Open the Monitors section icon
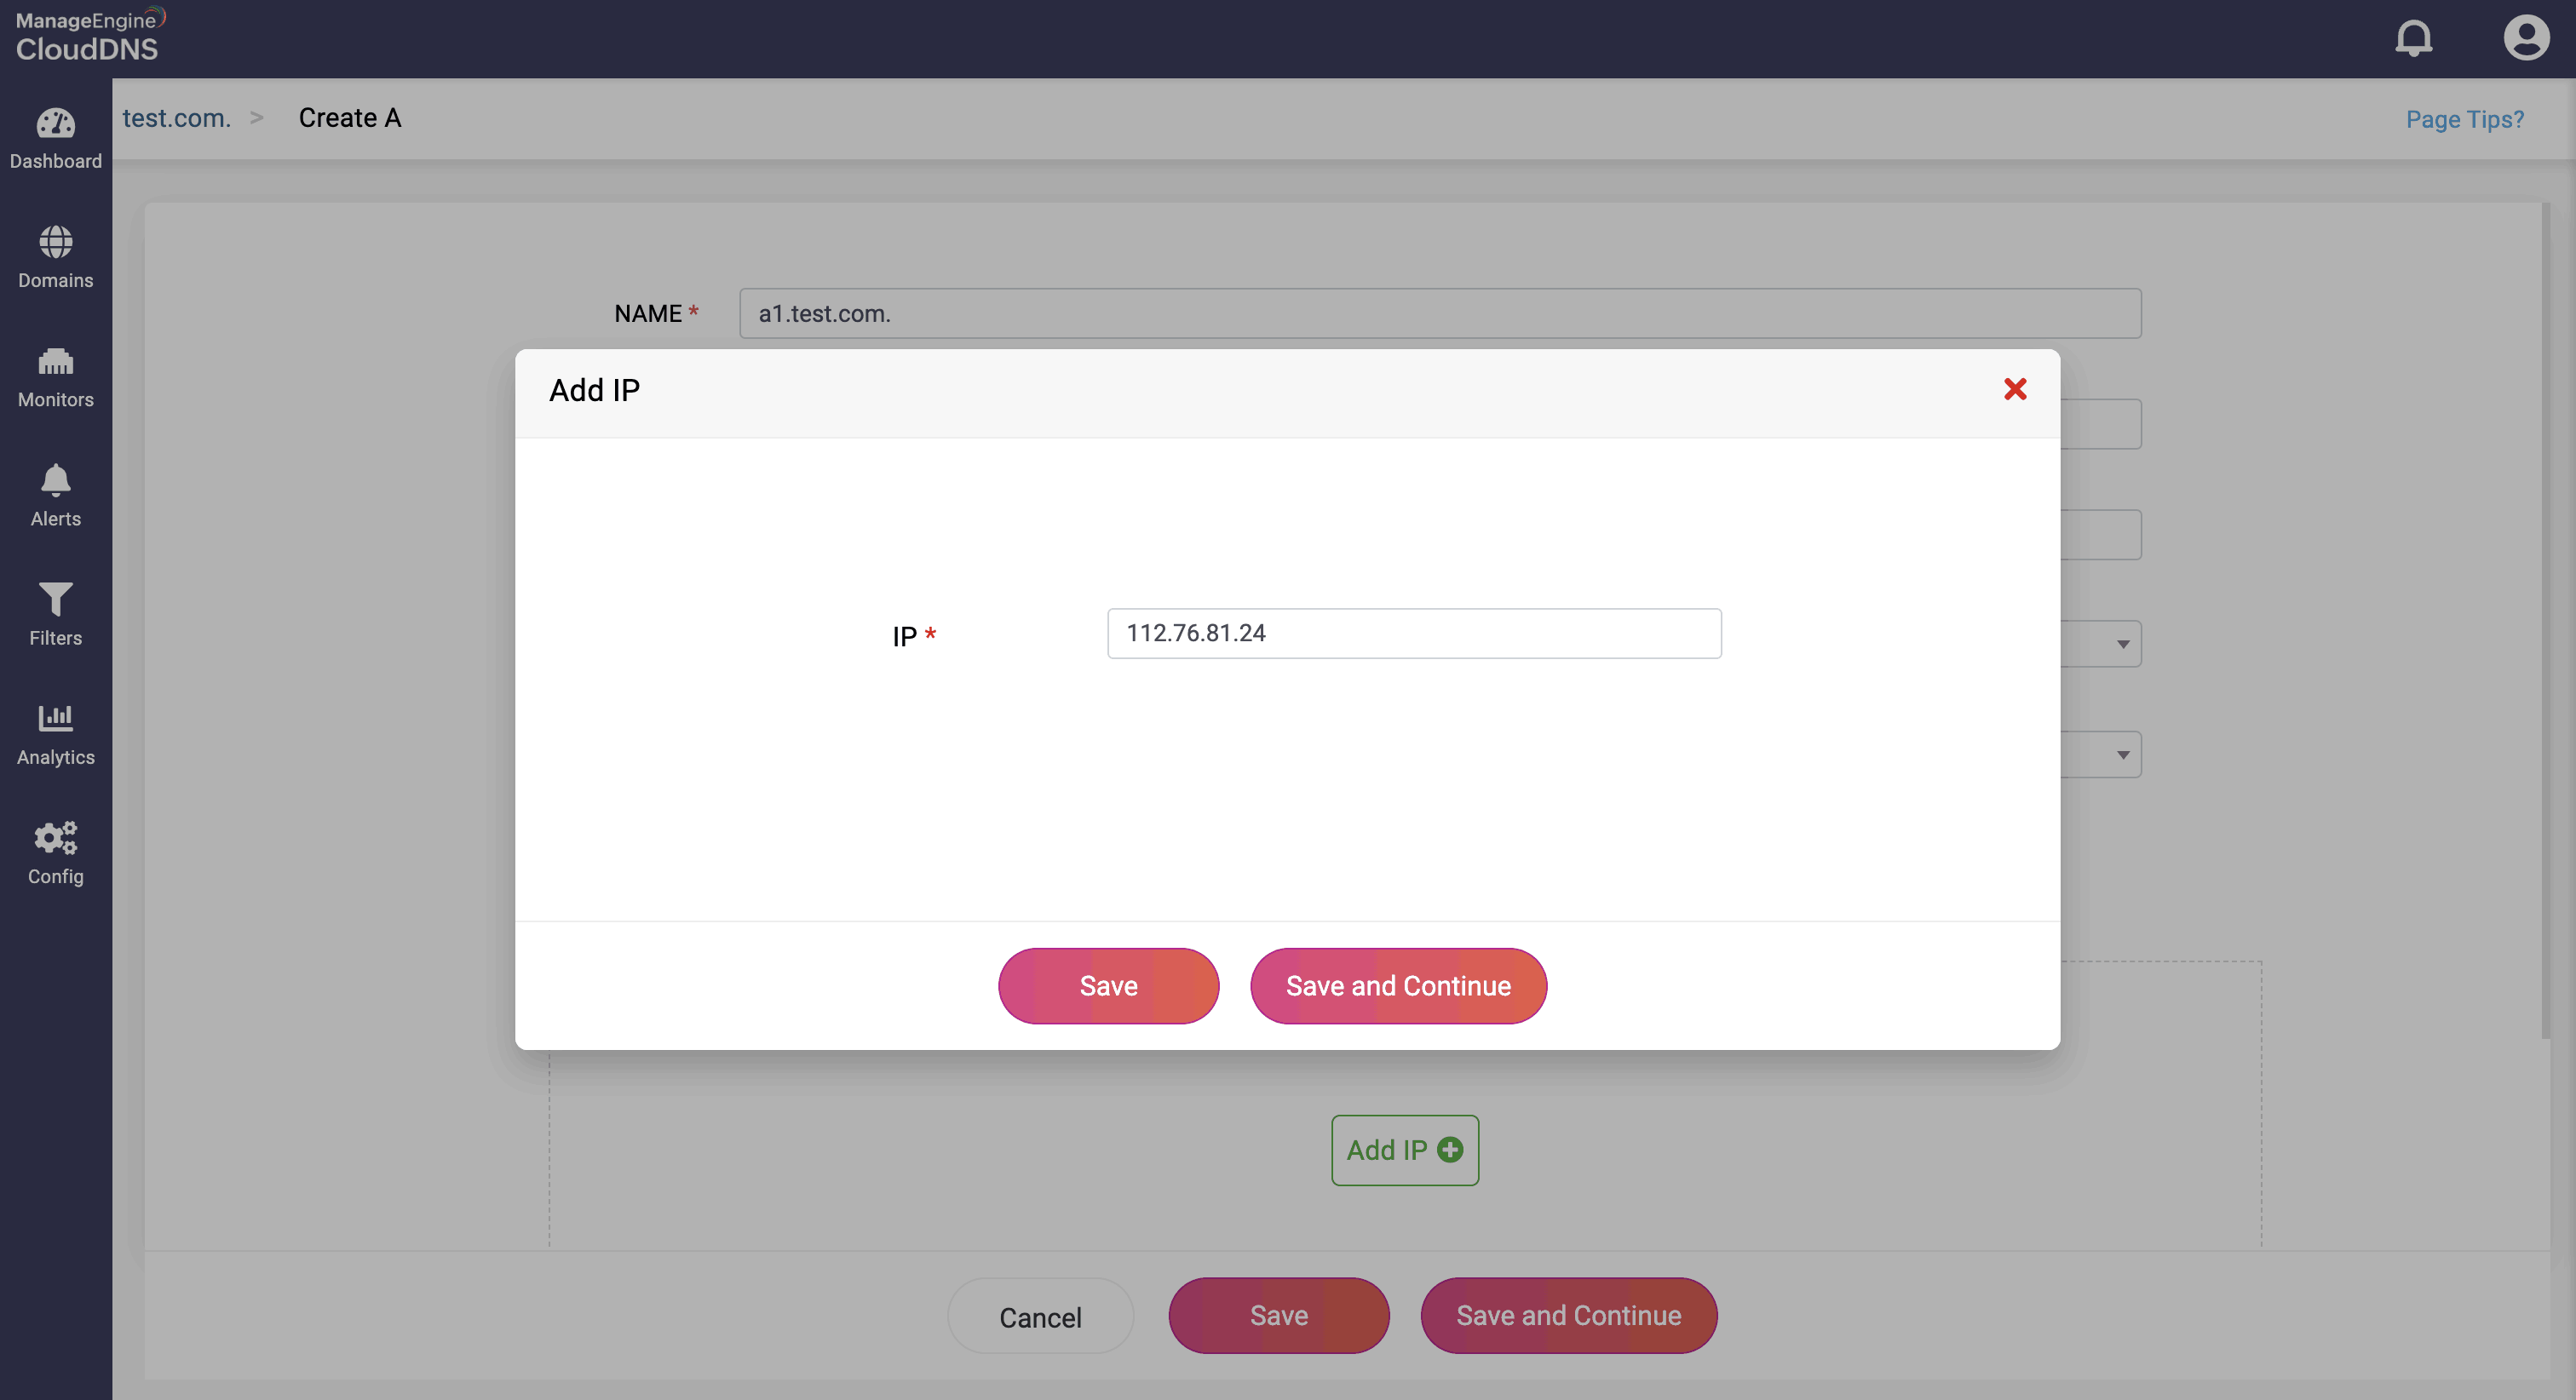The height and width of the screenshot is (1400, 2576). pyautogui.click(x=55, y=362)
